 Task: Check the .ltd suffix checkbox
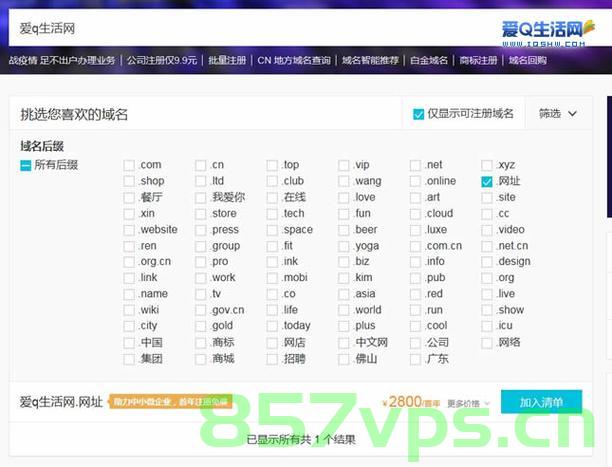coord(201,182)
